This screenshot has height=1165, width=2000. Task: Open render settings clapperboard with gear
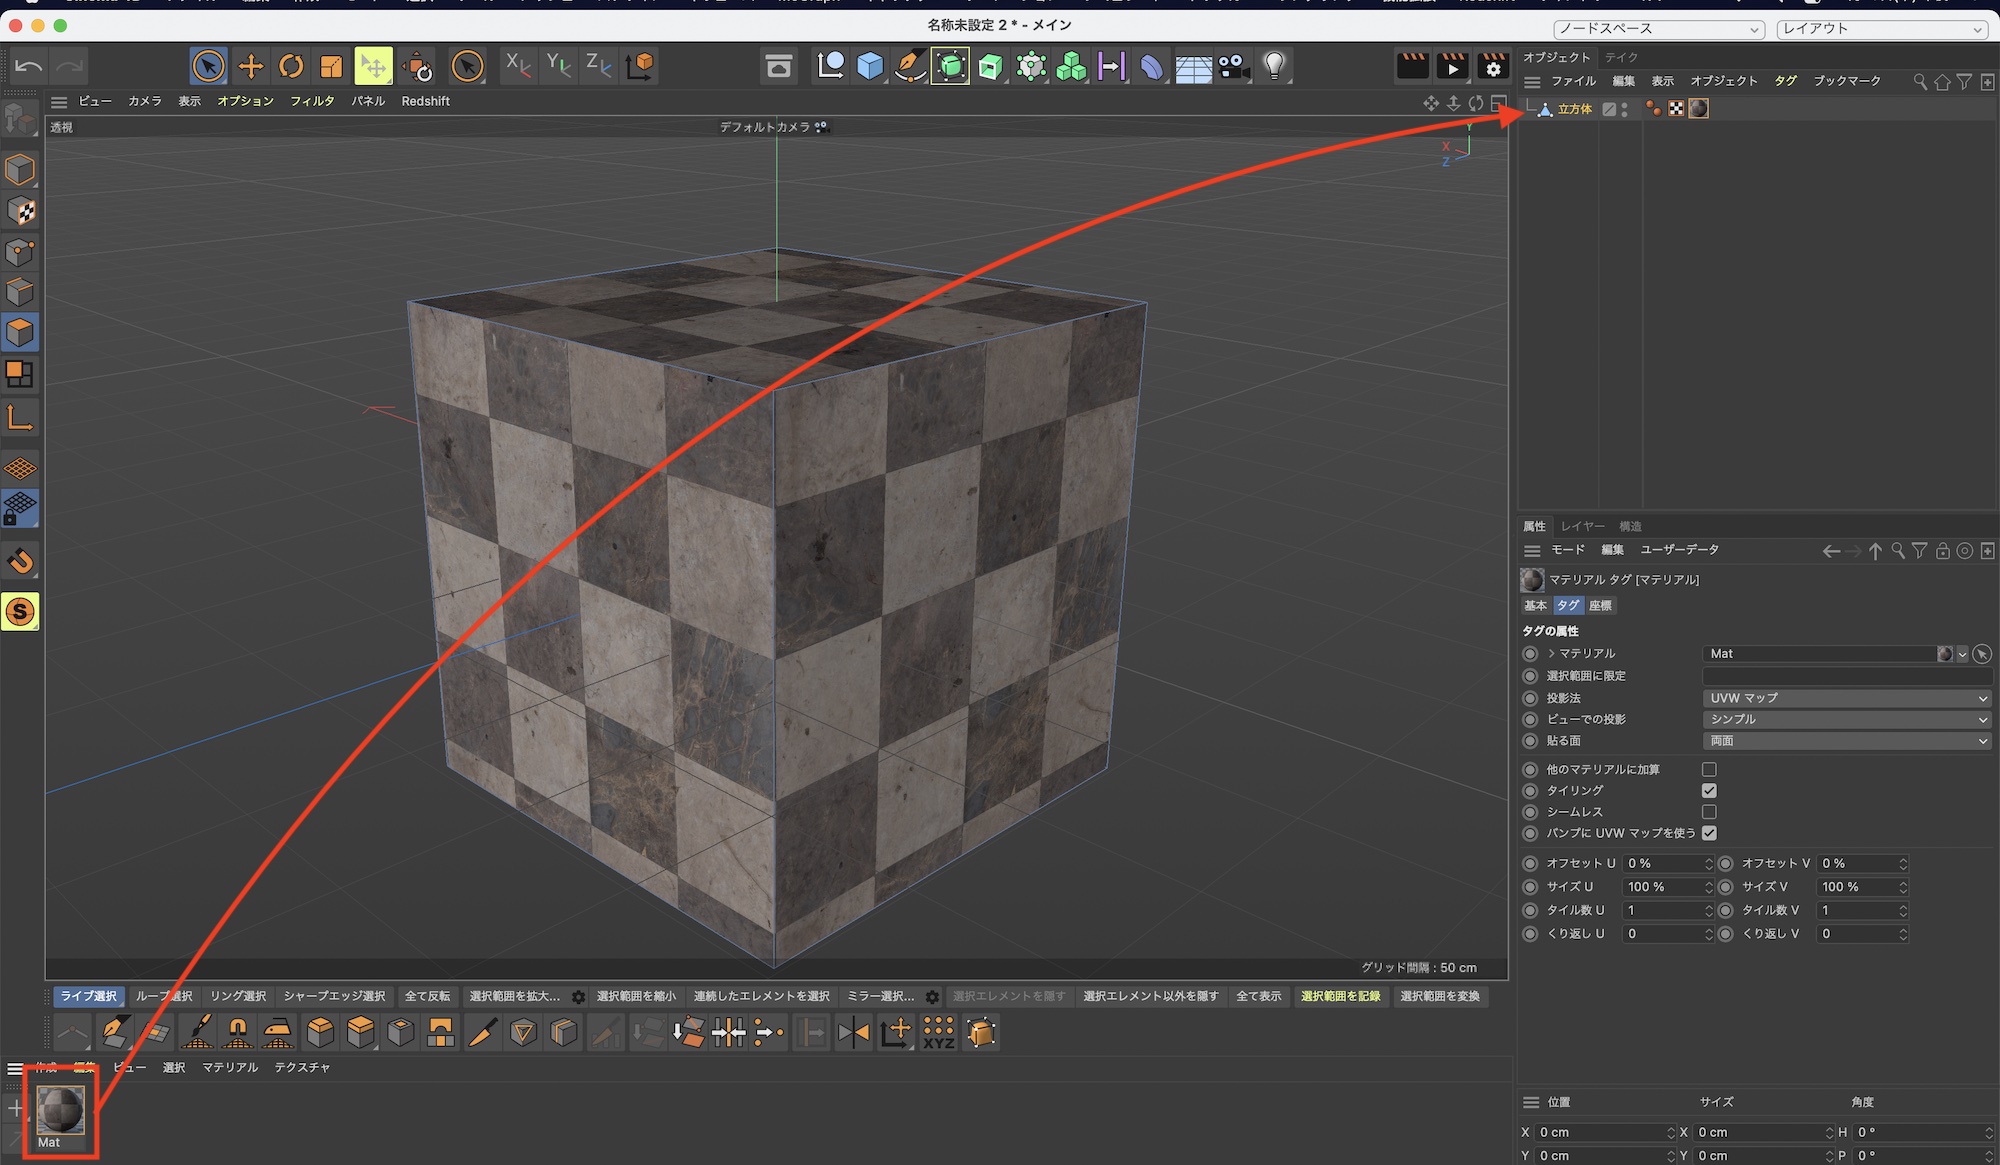pyautogui.click(x=1492, y=67)
